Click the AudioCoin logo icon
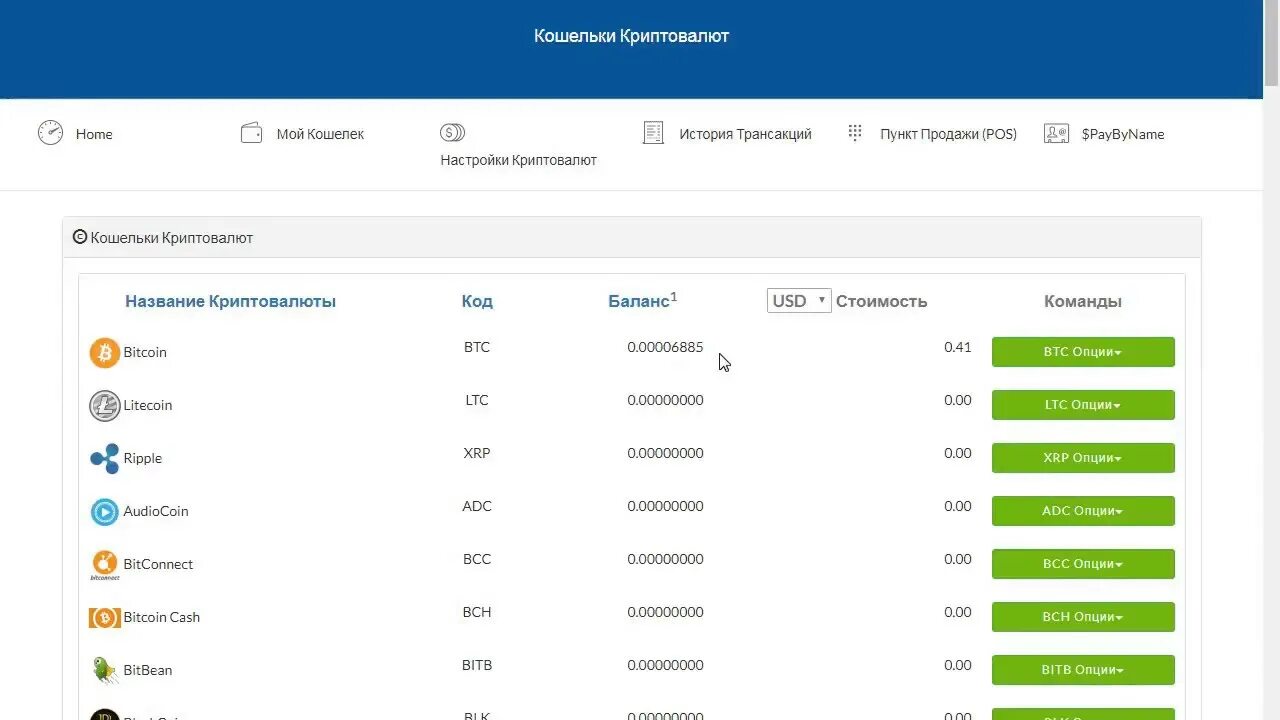This screenshot has height=720, width=1280. pyautogui.click(x=105, y=511)
